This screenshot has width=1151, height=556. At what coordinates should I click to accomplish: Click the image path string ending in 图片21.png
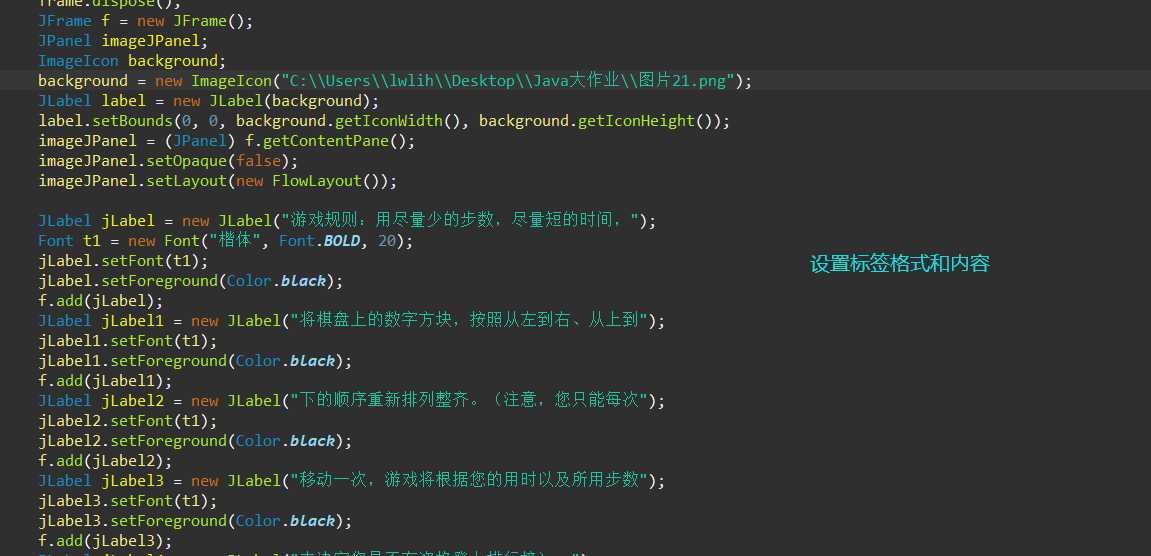[x=509, y=81]
